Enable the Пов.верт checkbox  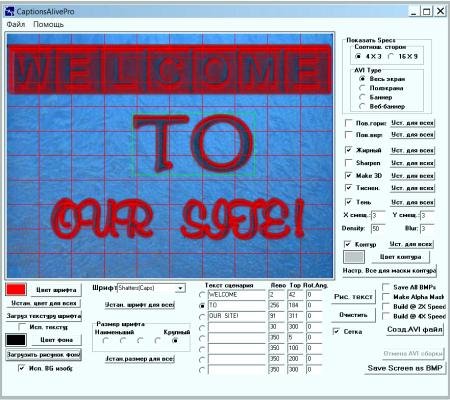348,135
